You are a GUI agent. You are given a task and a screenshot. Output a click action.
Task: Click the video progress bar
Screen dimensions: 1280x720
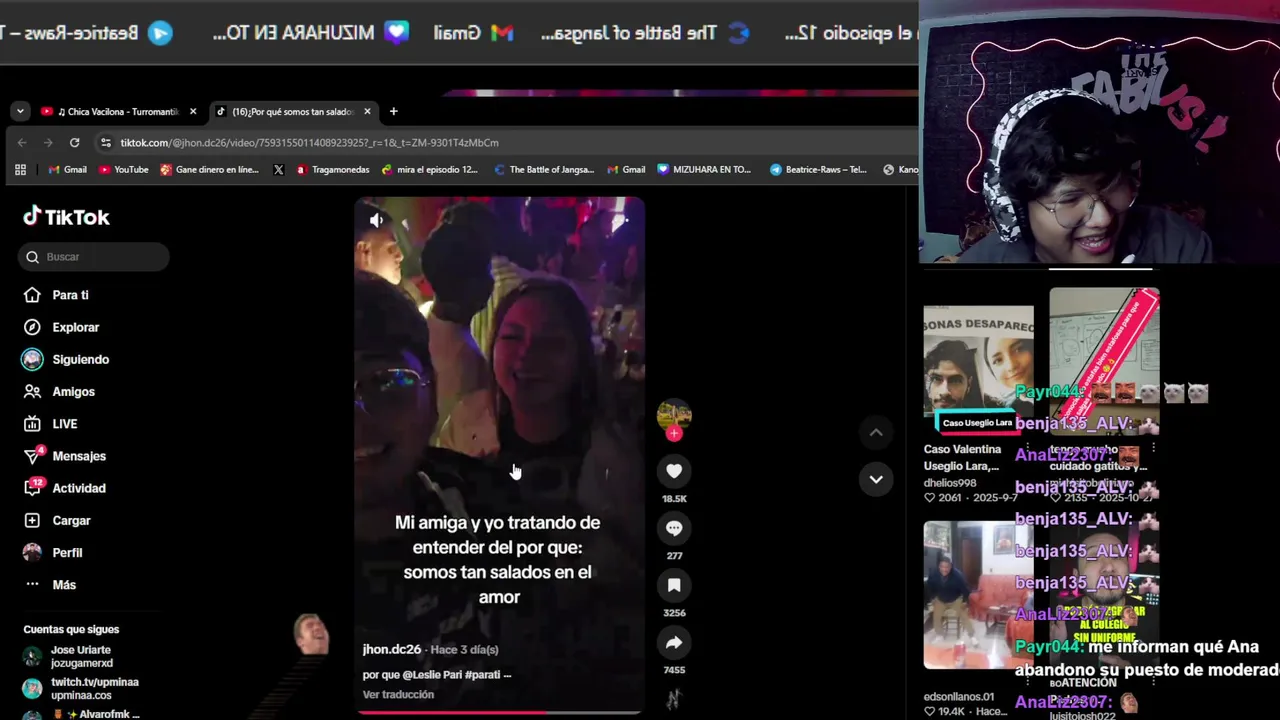[x=499, y=712]
